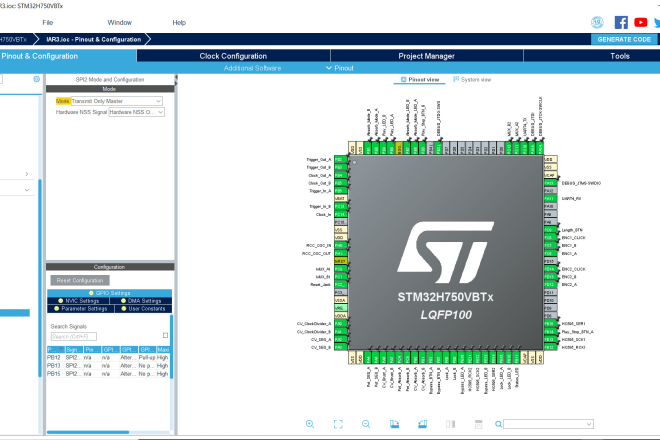Select the Trigger_Out_A pin on the chip

coord(341,160)
